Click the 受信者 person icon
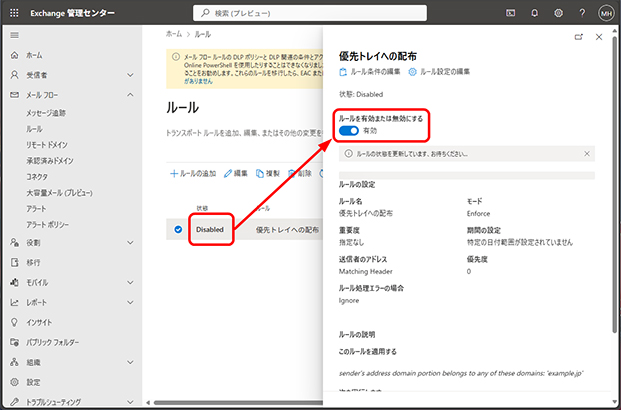Image resolution: width=621 pixels, height=410 pixels. click(15, 75)
